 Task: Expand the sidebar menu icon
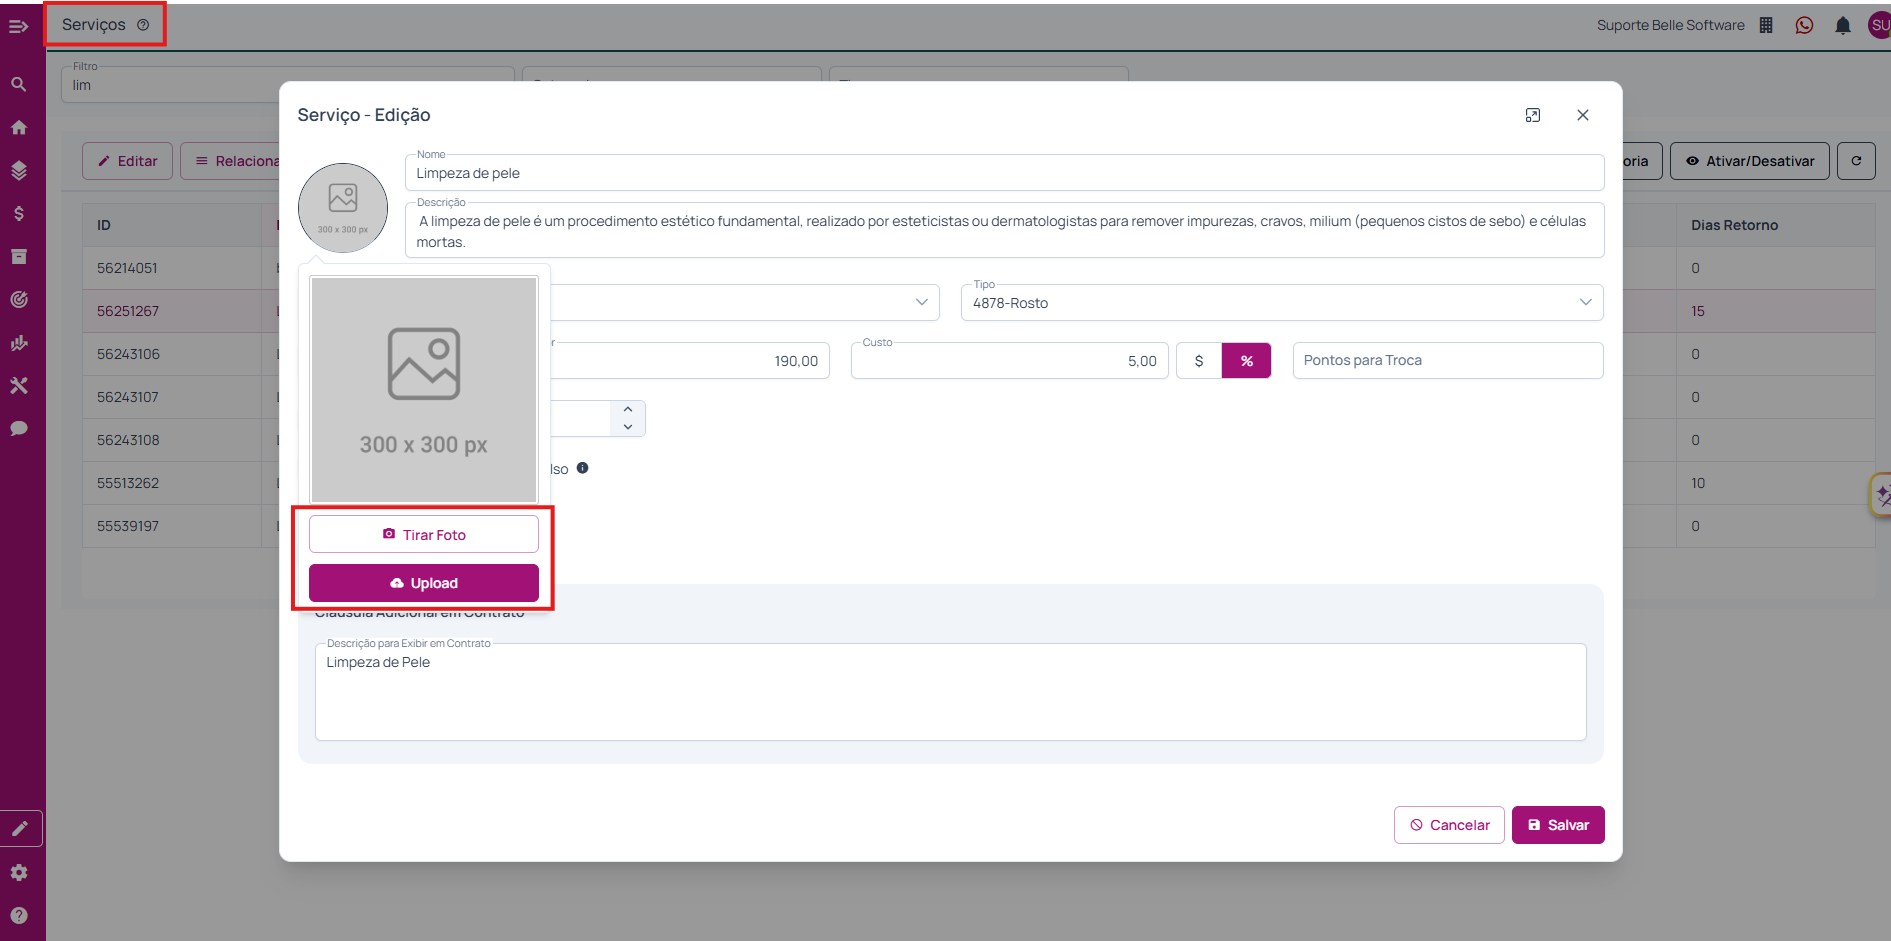(18, 26)
